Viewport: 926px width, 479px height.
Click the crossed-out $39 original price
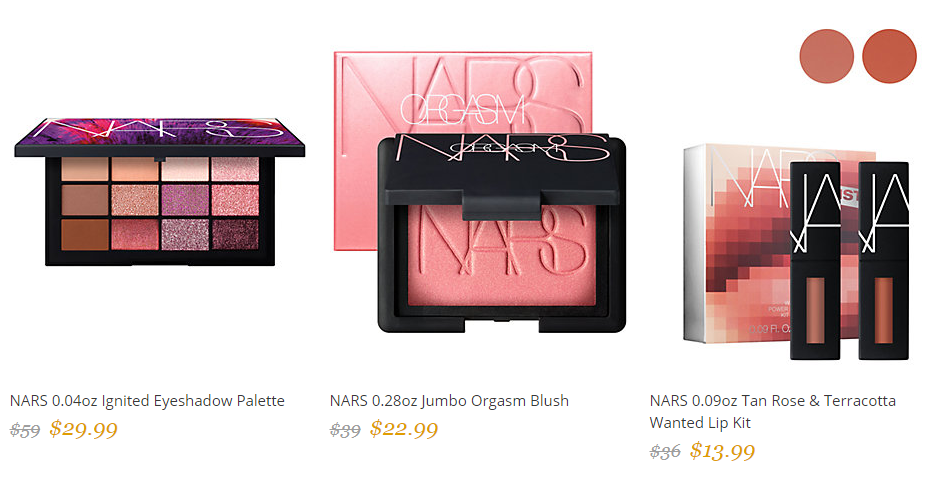click(x=345, y=430)
